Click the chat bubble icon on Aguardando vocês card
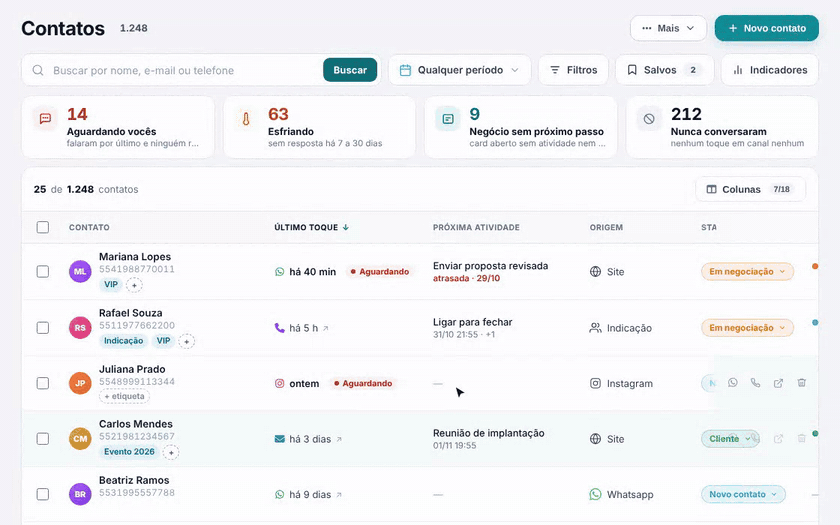840x525 pixels. point(46,118)
